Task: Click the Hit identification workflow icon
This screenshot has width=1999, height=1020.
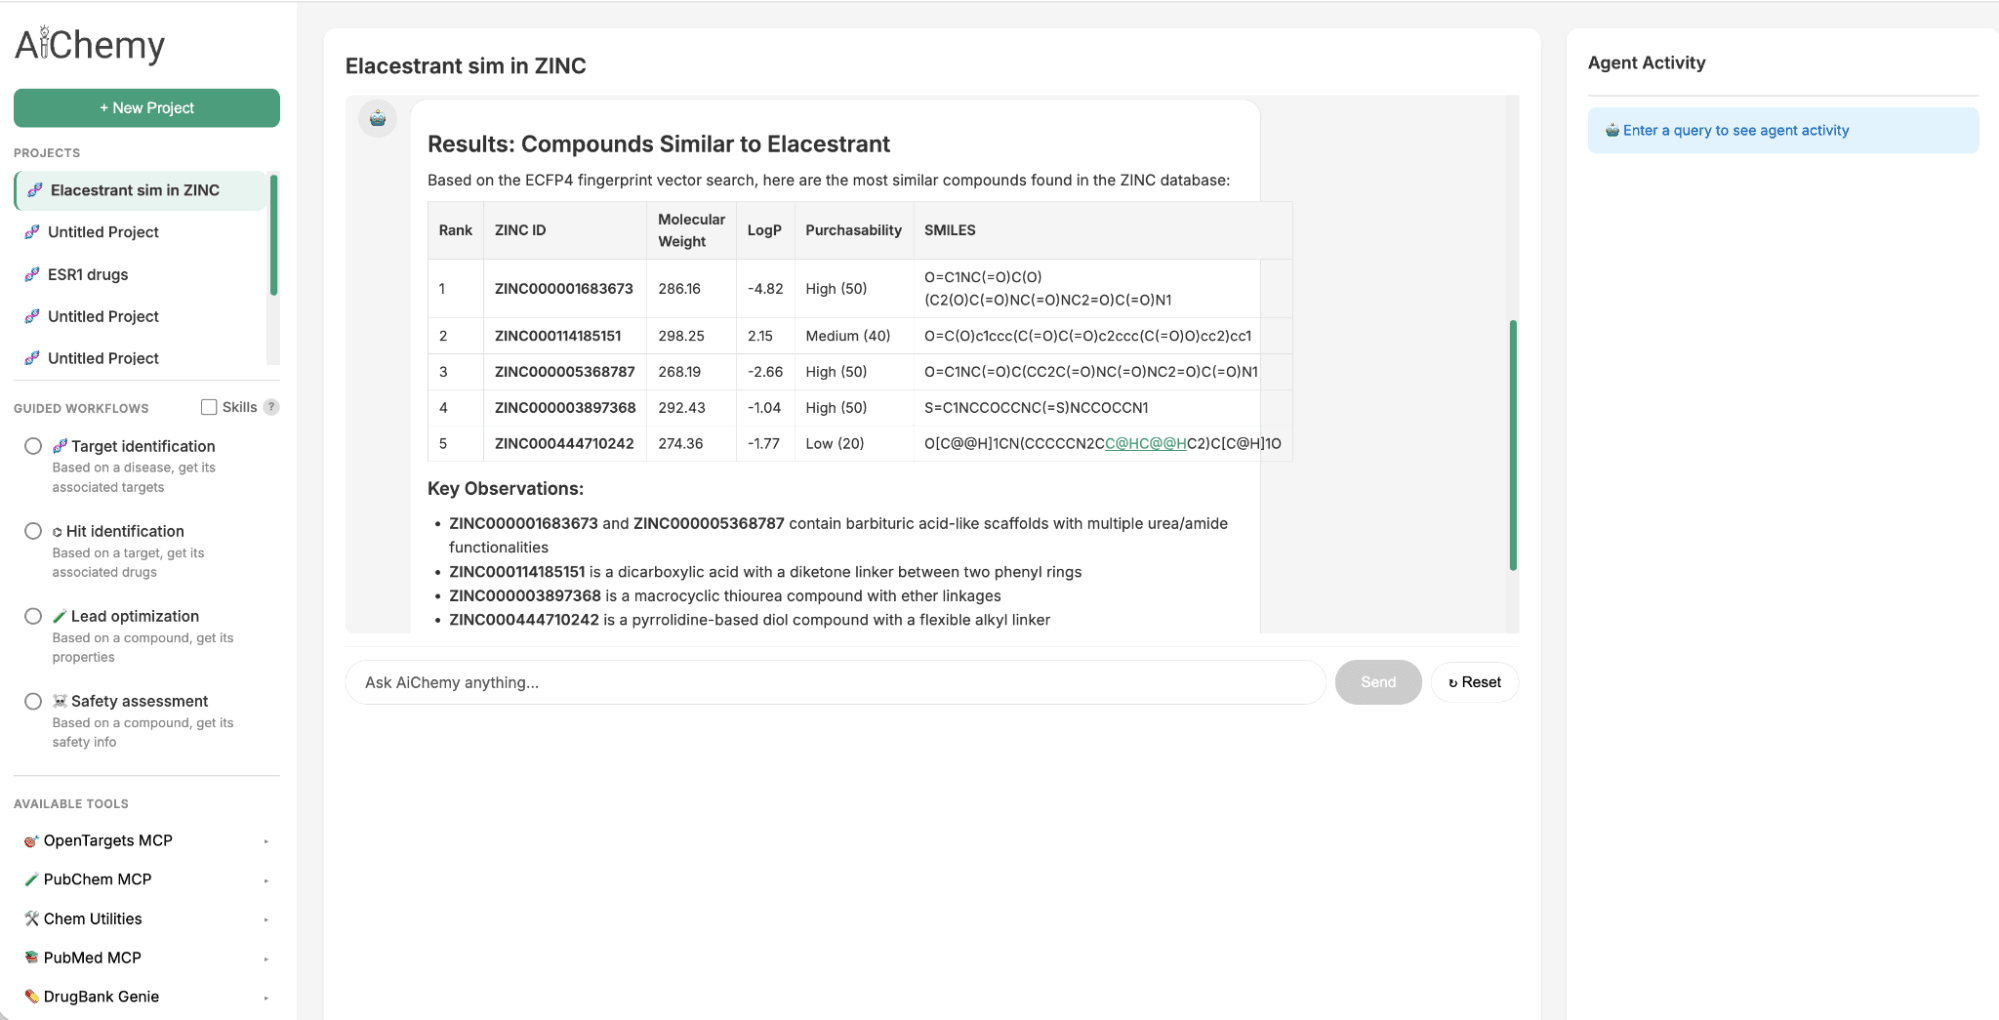Action: [58, 531]
